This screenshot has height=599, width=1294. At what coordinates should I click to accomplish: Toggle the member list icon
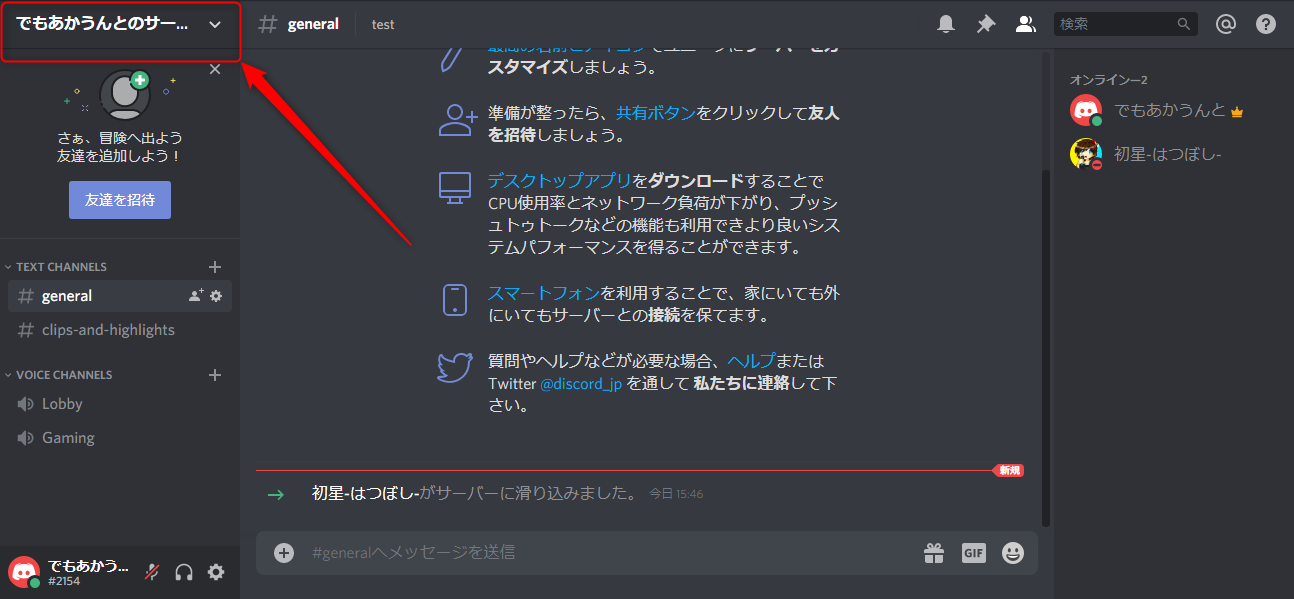1025,24
